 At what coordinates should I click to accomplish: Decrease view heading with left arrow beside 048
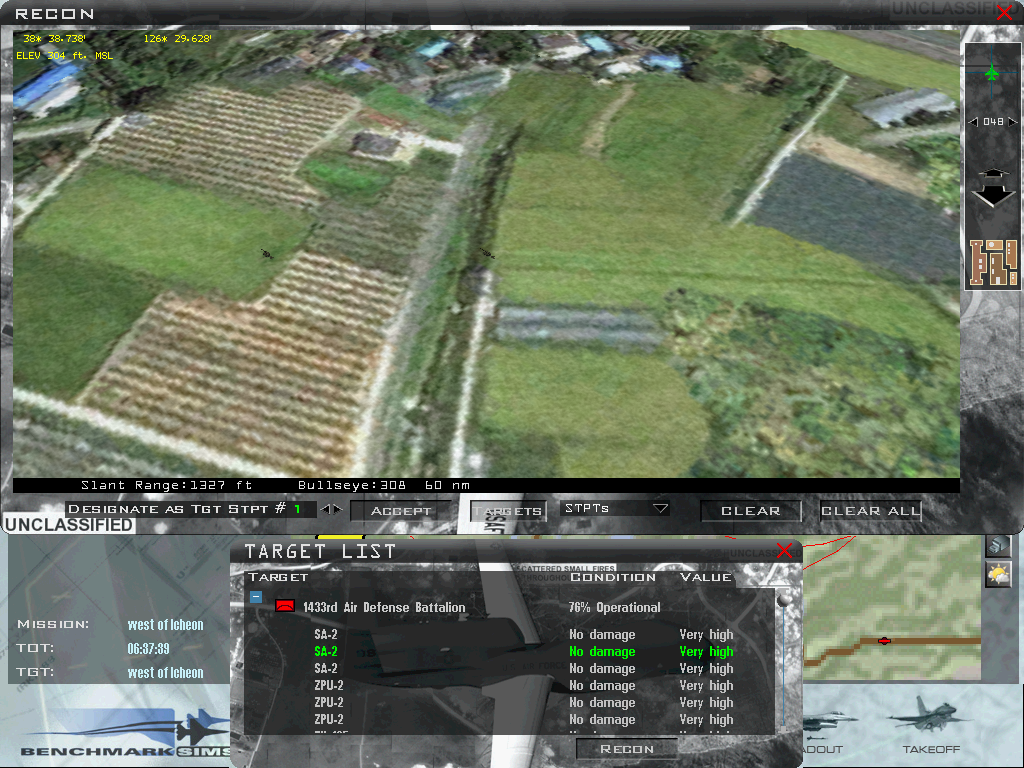pyautogui.click(x=972, y=122)
